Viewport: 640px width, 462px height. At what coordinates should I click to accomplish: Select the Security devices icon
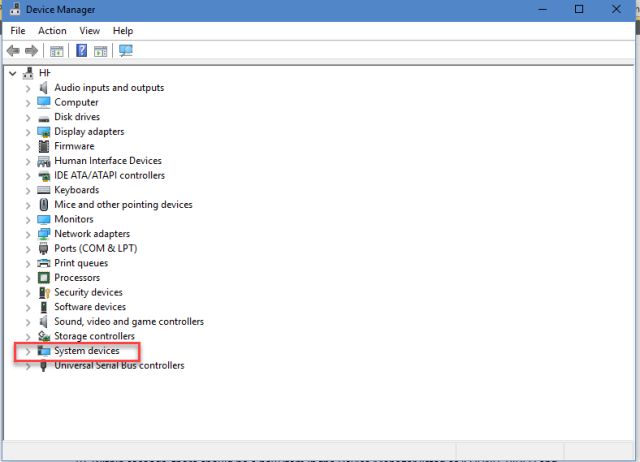point(44,293)
